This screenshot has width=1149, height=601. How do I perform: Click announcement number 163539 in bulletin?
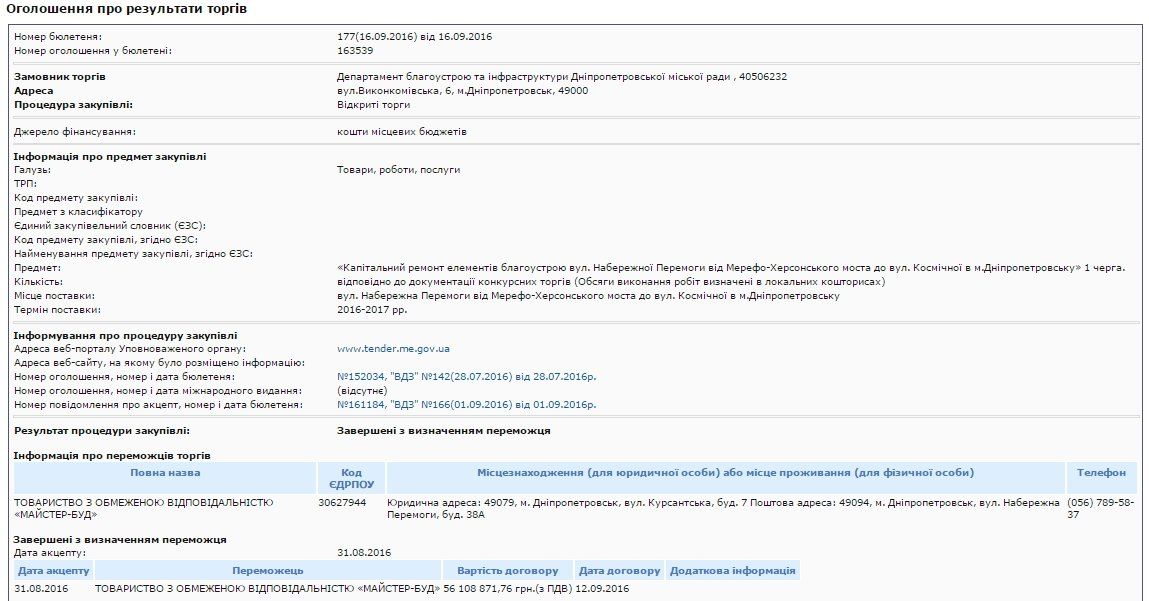[355, 50]
